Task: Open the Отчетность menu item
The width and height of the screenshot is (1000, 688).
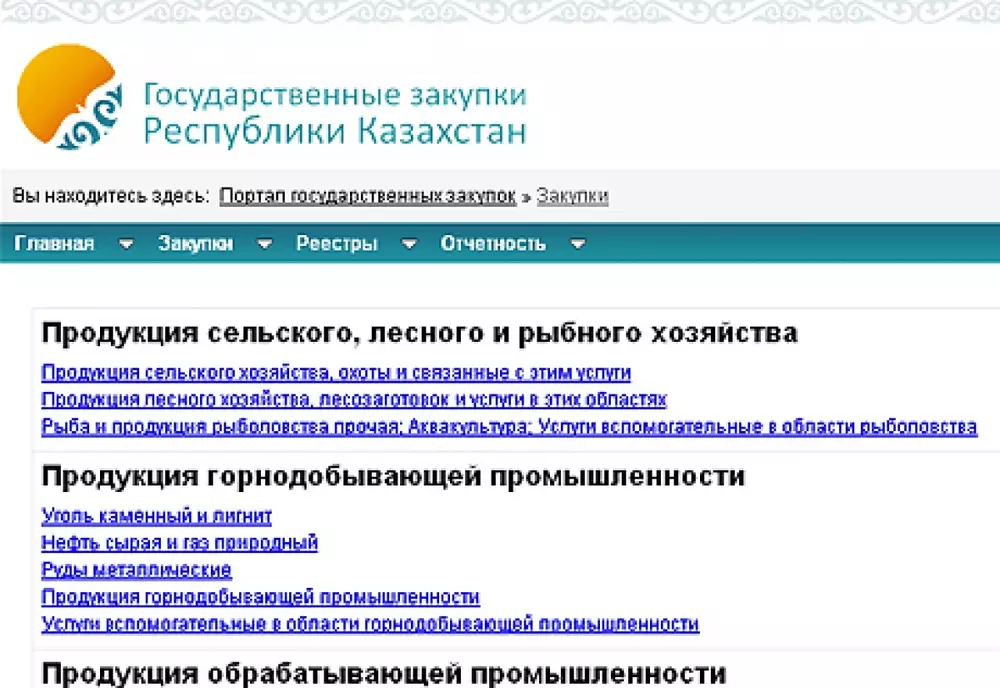Action: (x=493, y=244)
